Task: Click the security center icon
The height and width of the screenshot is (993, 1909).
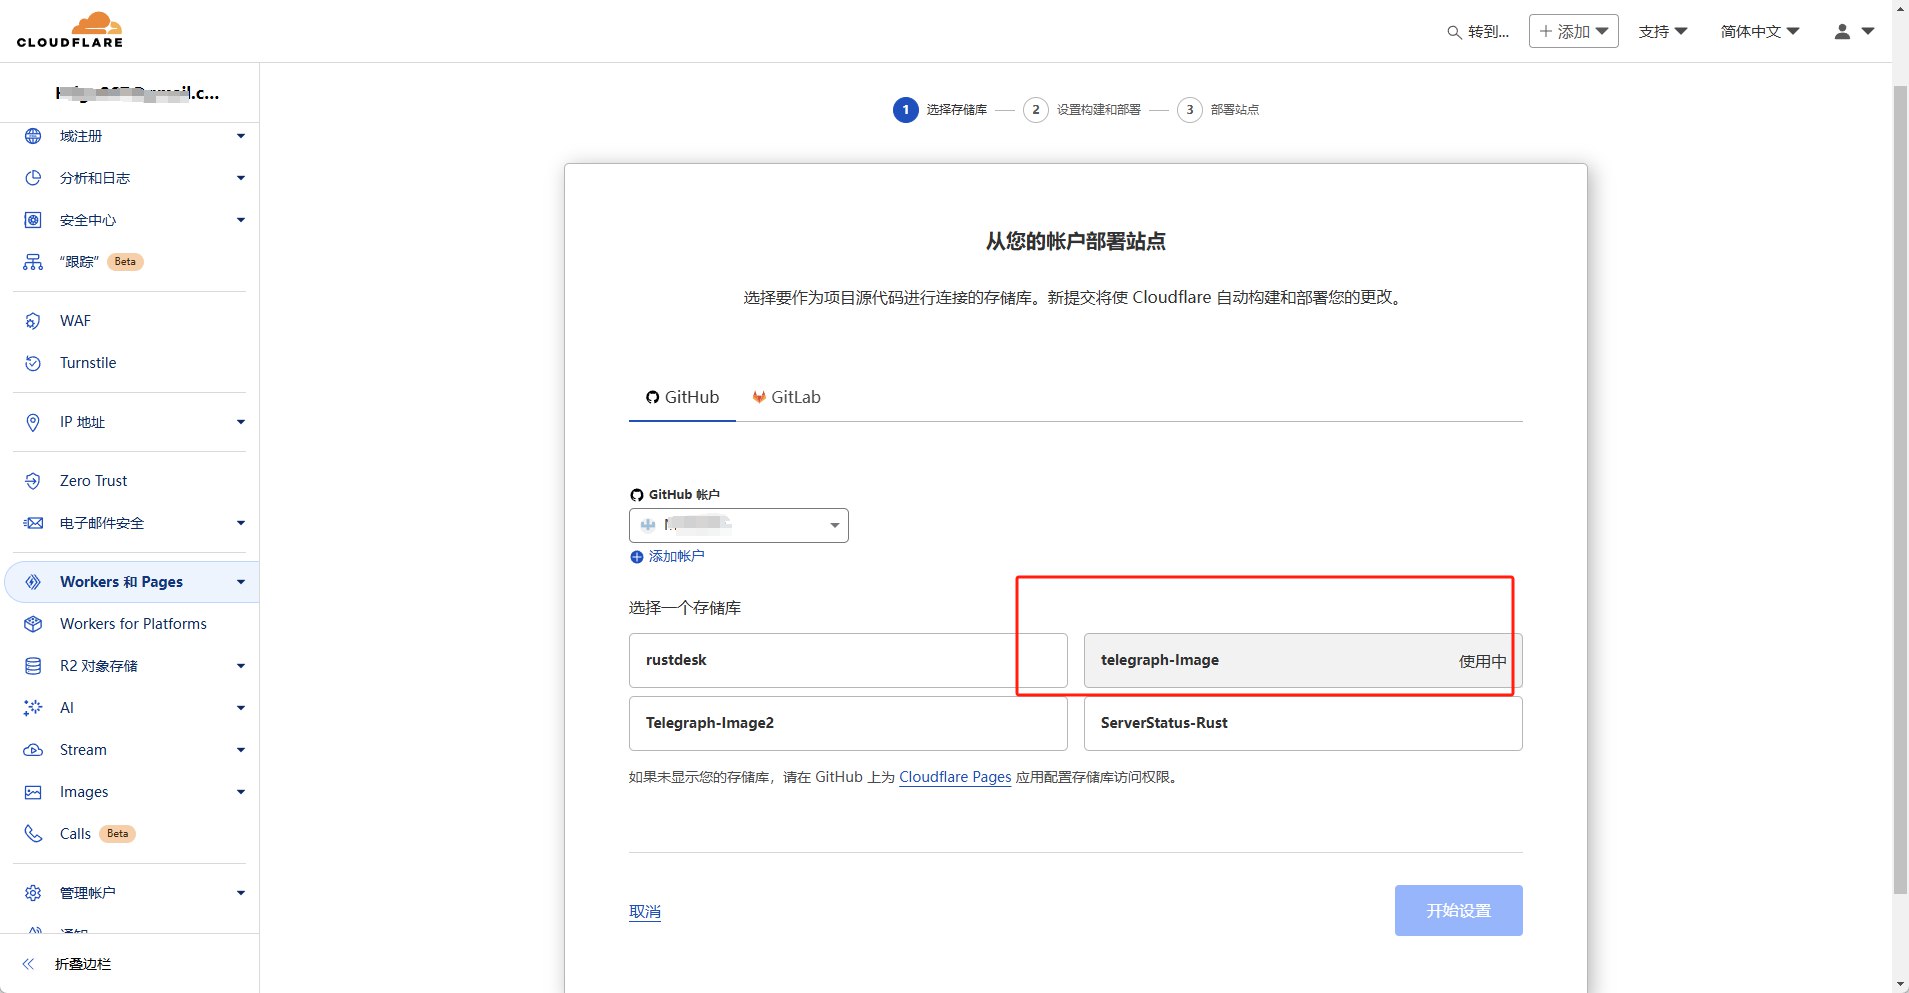Action: pos(33,220)
